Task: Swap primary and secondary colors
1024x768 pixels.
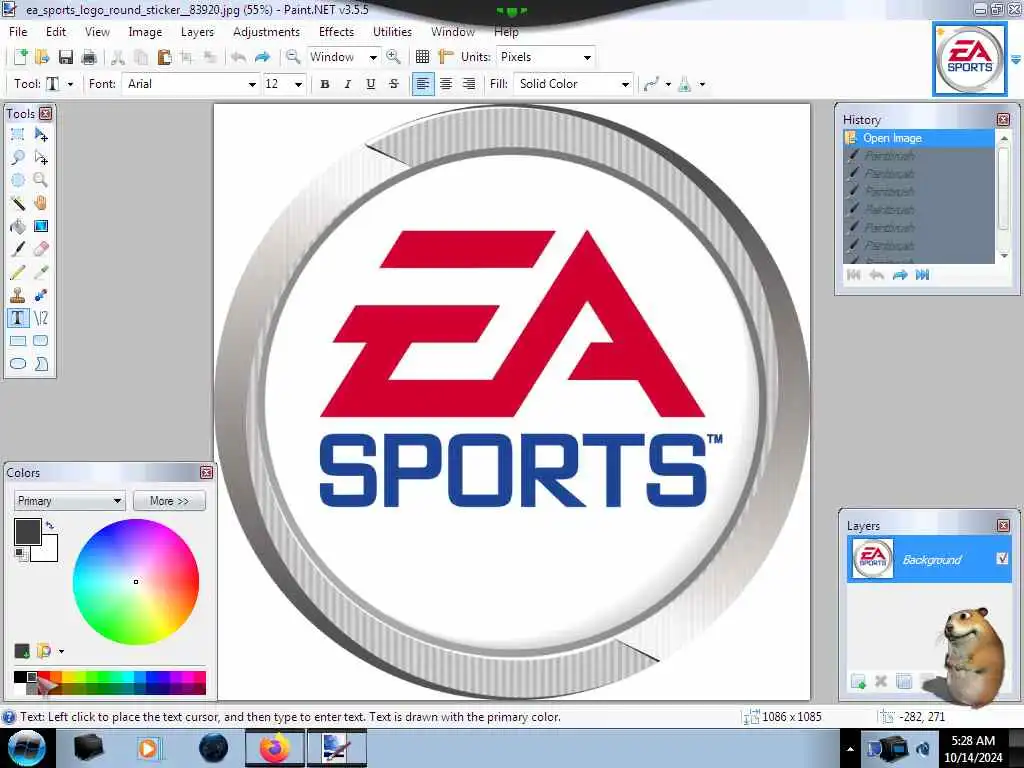Action: (50, 525)
